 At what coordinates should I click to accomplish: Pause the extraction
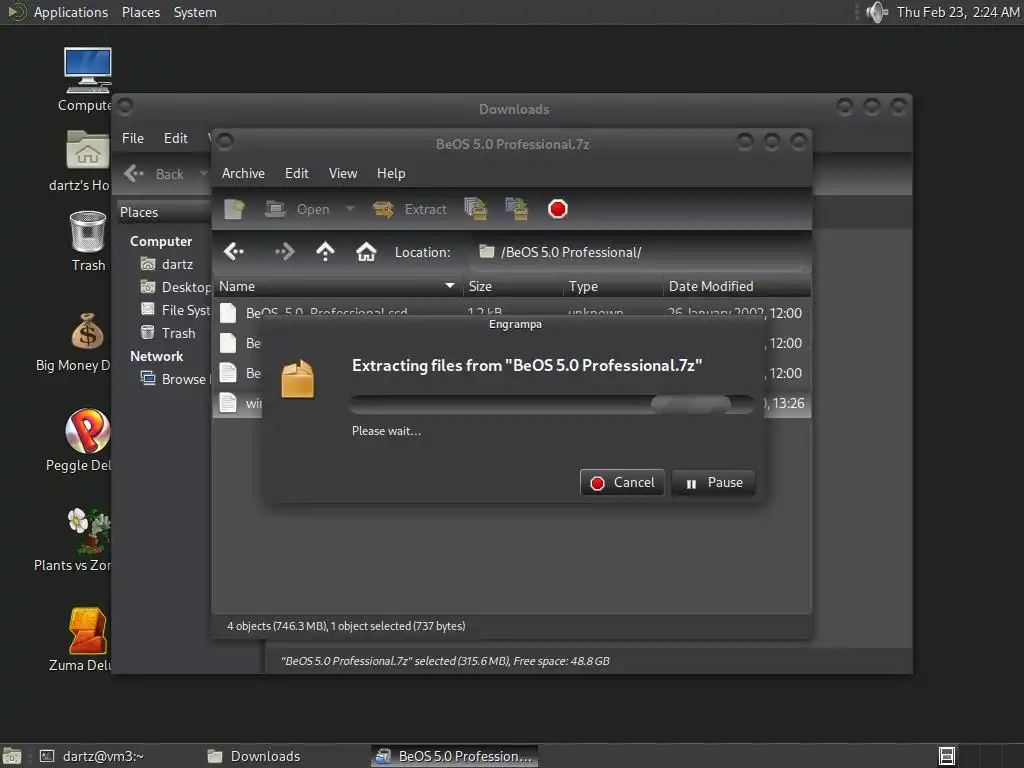point(713,483)
